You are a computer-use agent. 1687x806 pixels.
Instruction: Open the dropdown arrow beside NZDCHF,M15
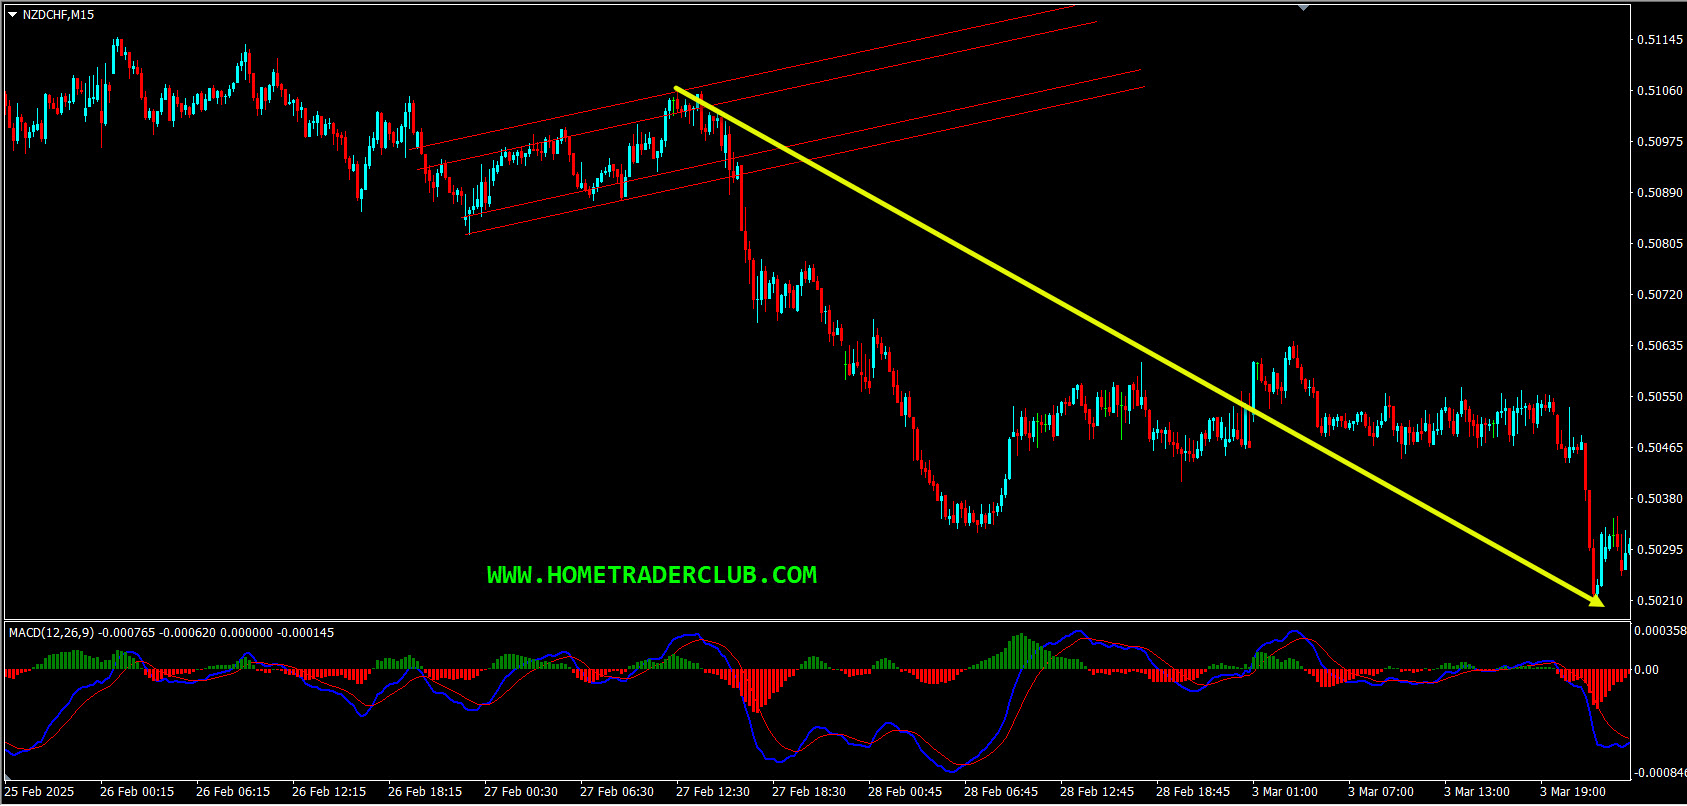[x=12, y=15]
